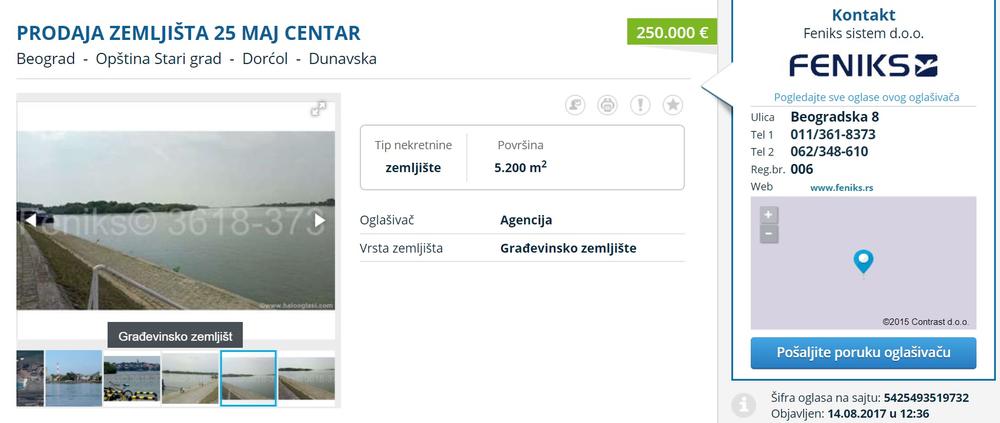Select the currently highlighted thumbnail
The width and height of the screenshot is (1000, 423).
click(x=248, y=378)
